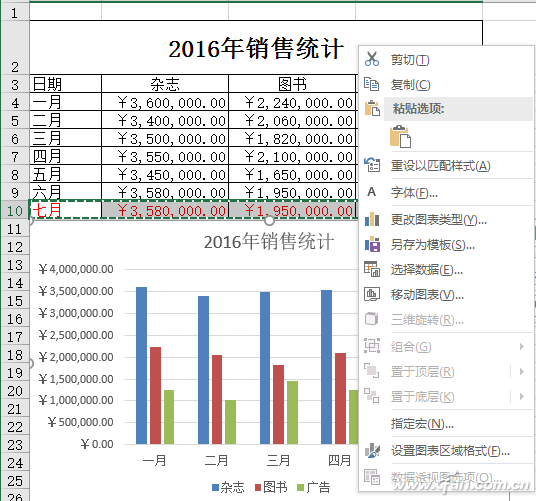Select row 3 header
Image resolution: width=536 pixels, height=501 pixels.
coord(15,84)
